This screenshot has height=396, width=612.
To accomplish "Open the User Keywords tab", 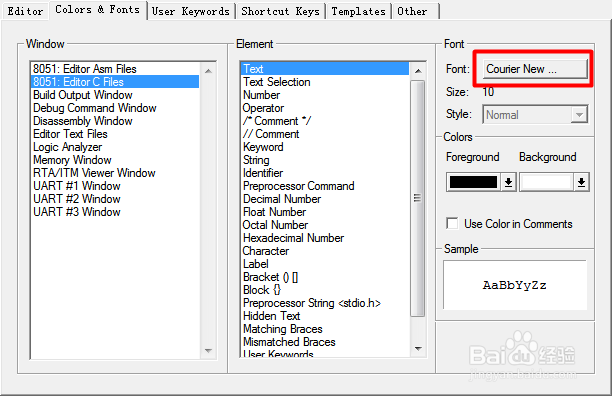I will [190, 11].
